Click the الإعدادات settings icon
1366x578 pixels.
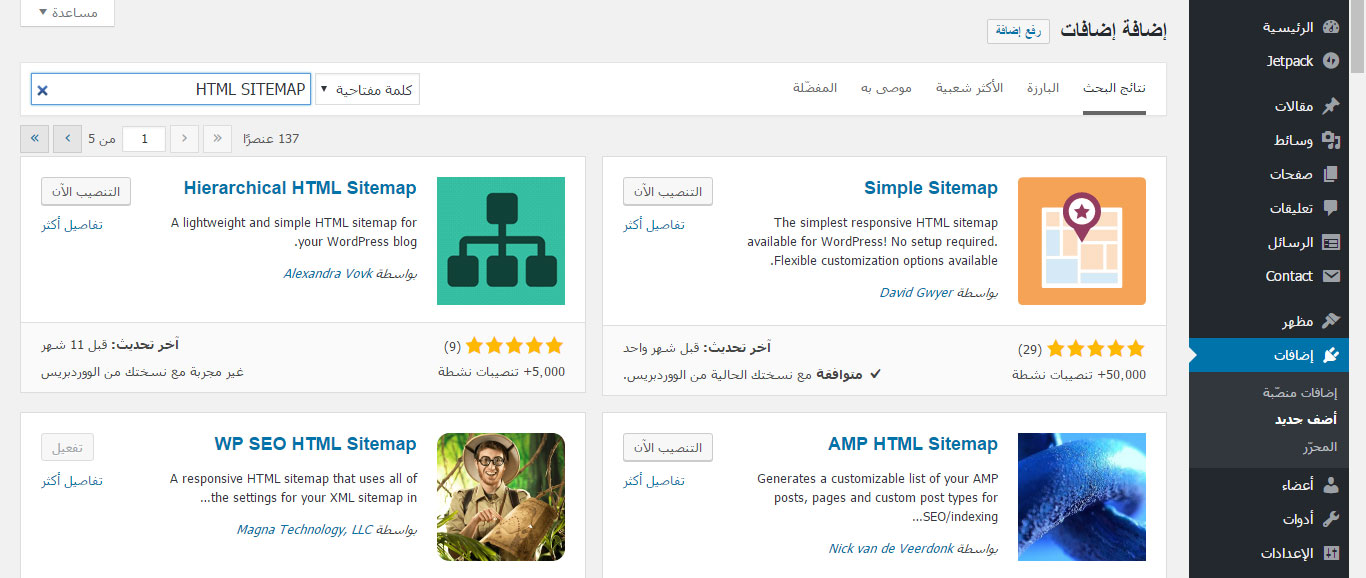[x=1330, y=553]
